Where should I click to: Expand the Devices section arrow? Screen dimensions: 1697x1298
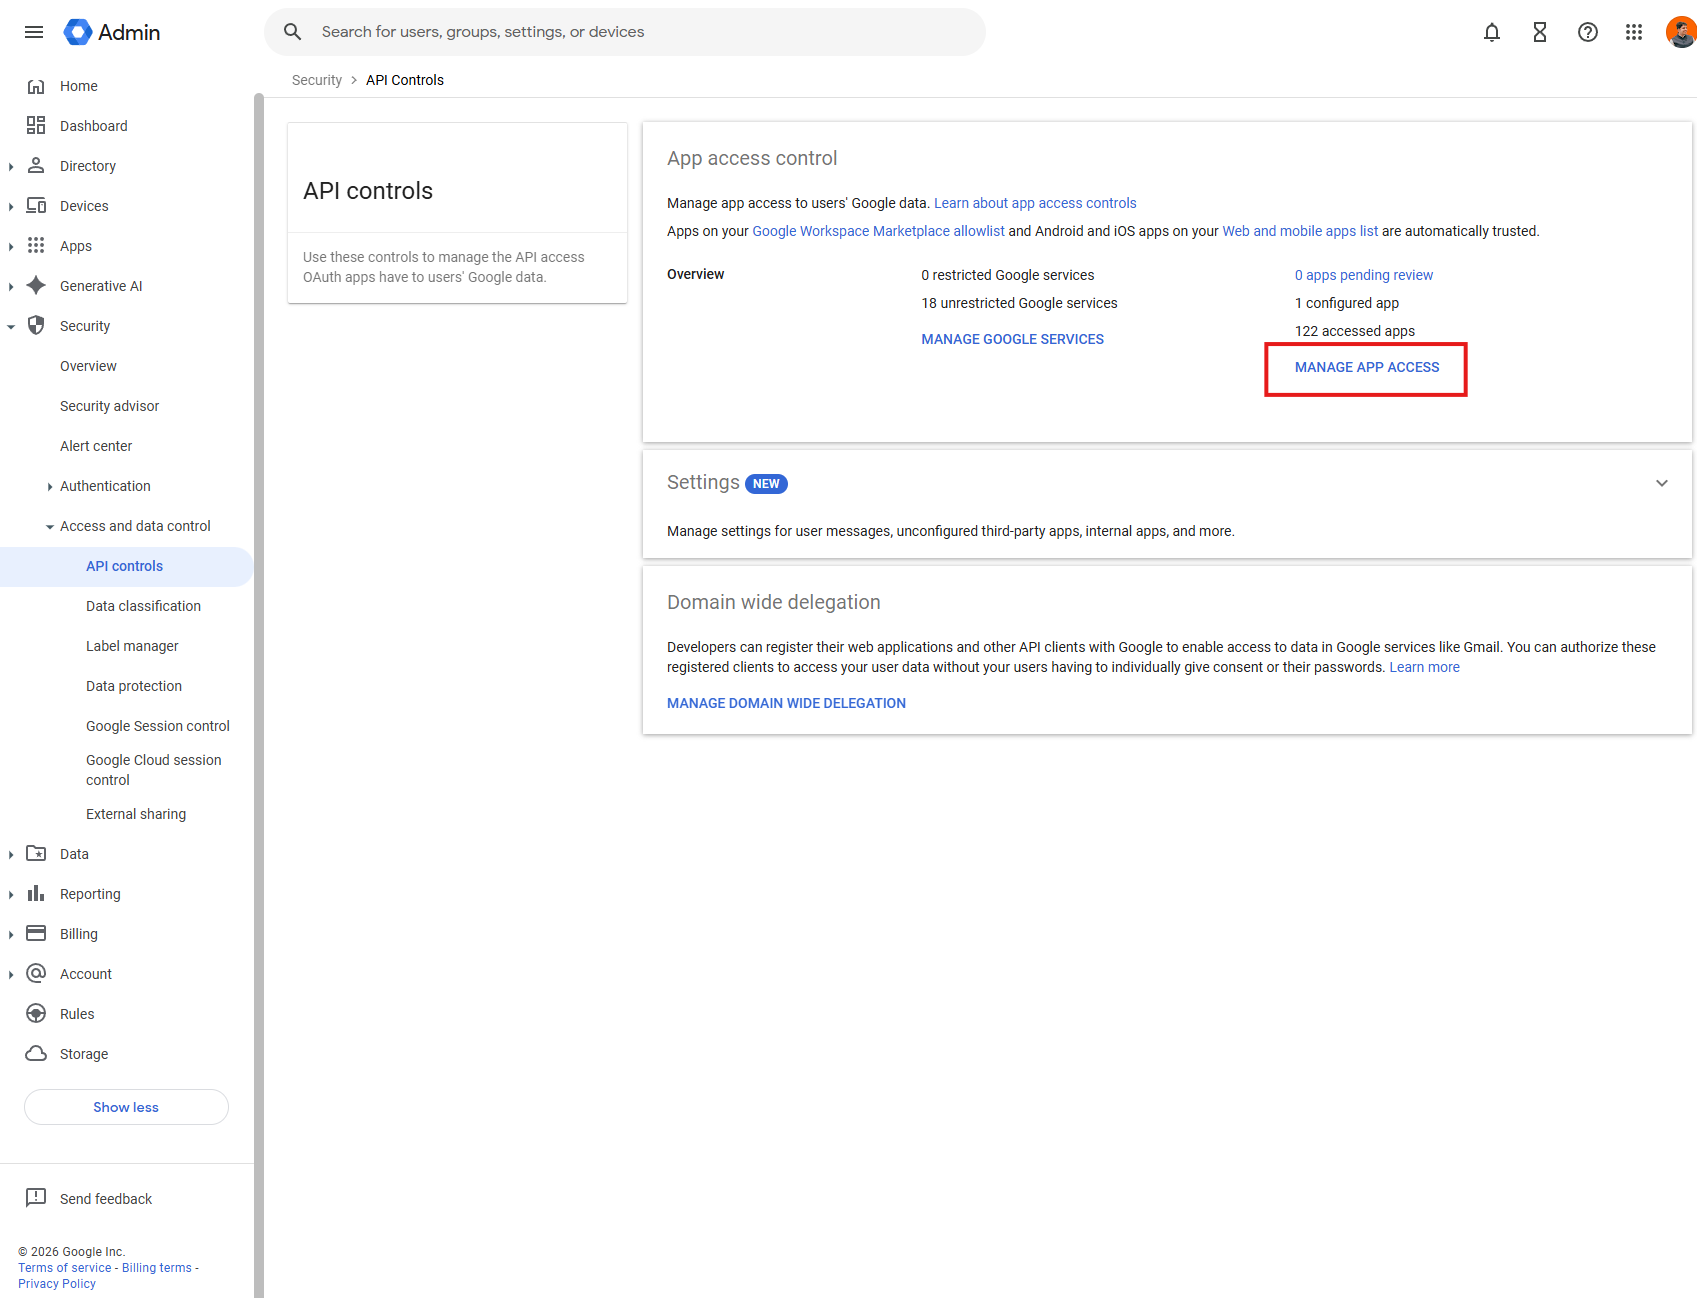pyautogui.click(x=11, y=207)
